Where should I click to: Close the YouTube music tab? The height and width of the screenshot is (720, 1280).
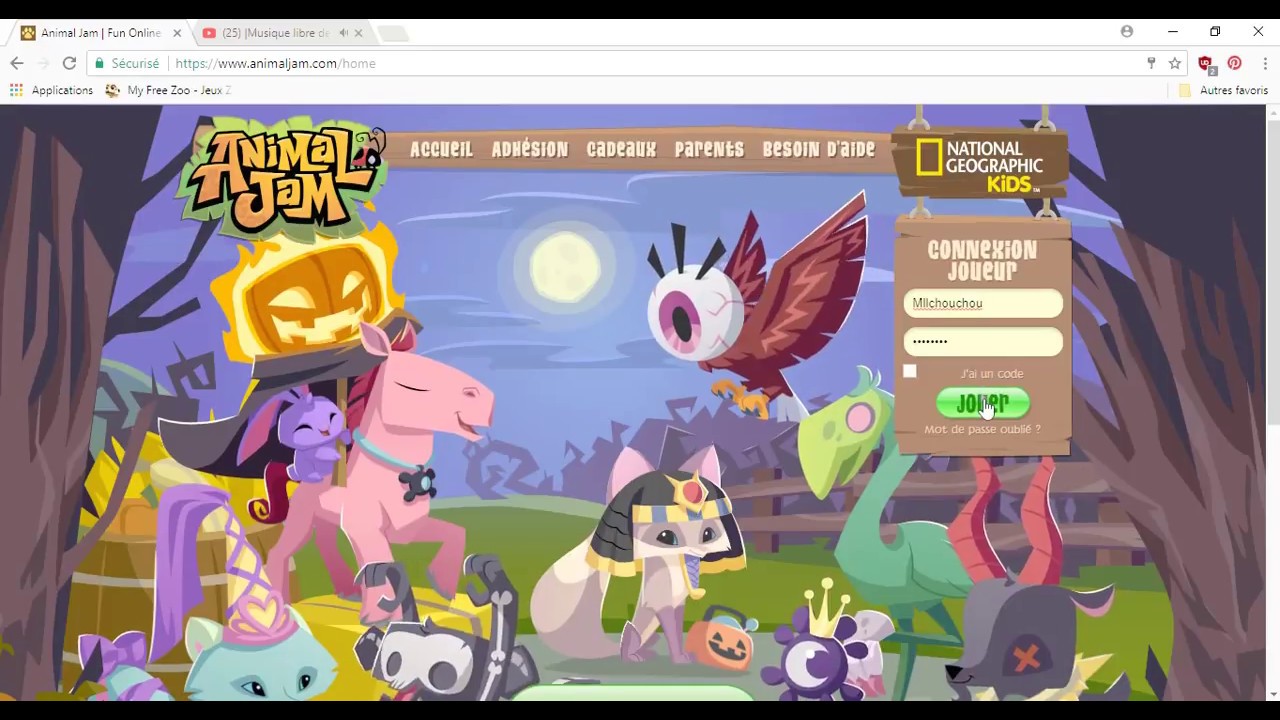click(358, 33)
